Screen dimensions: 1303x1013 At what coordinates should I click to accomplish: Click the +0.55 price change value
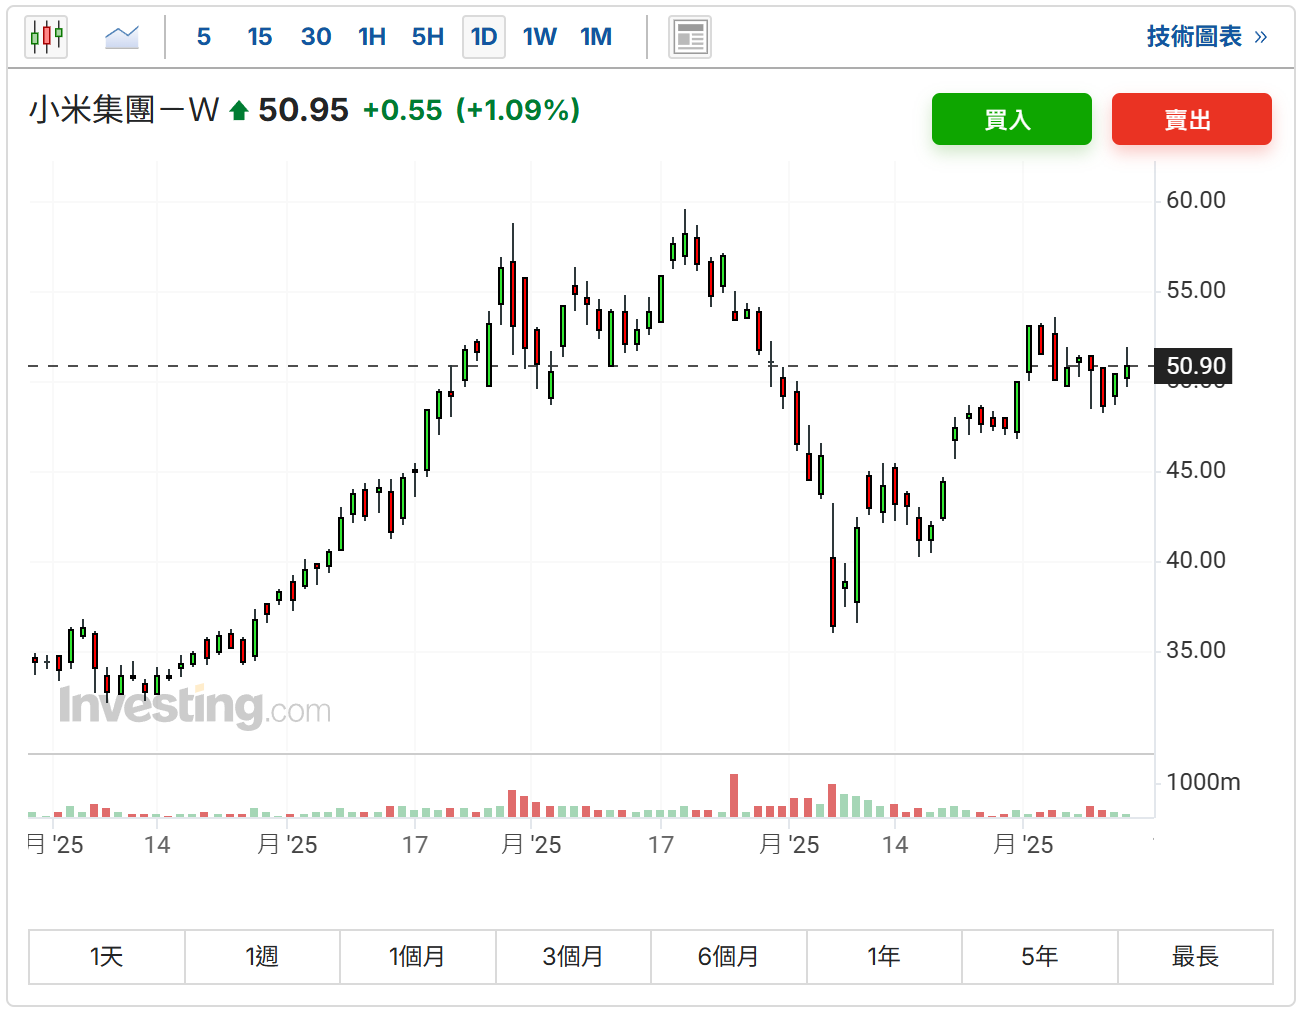[402, 110]
